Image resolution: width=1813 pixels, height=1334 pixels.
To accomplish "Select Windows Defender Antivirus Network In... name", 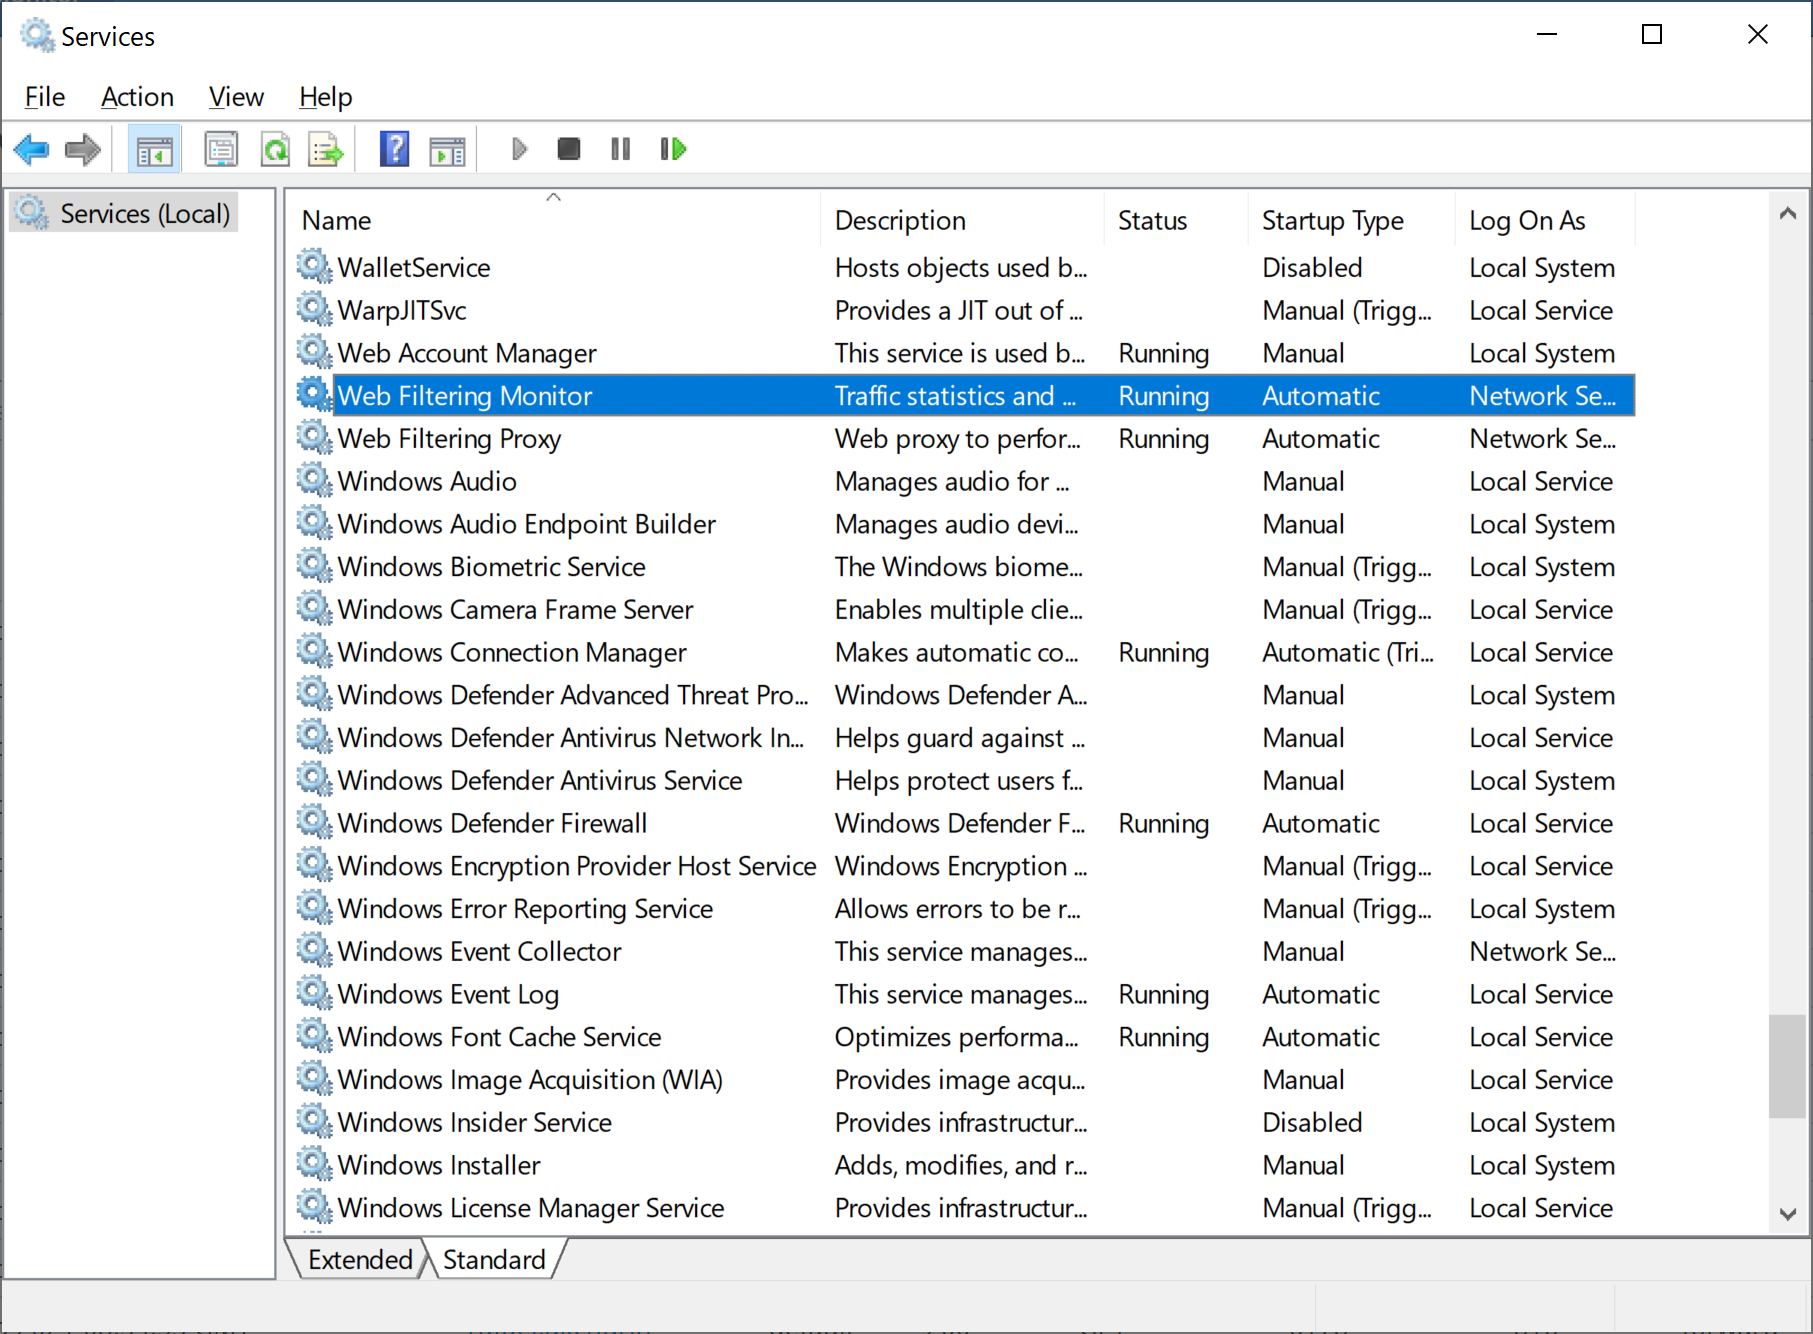I will (571, 737).
